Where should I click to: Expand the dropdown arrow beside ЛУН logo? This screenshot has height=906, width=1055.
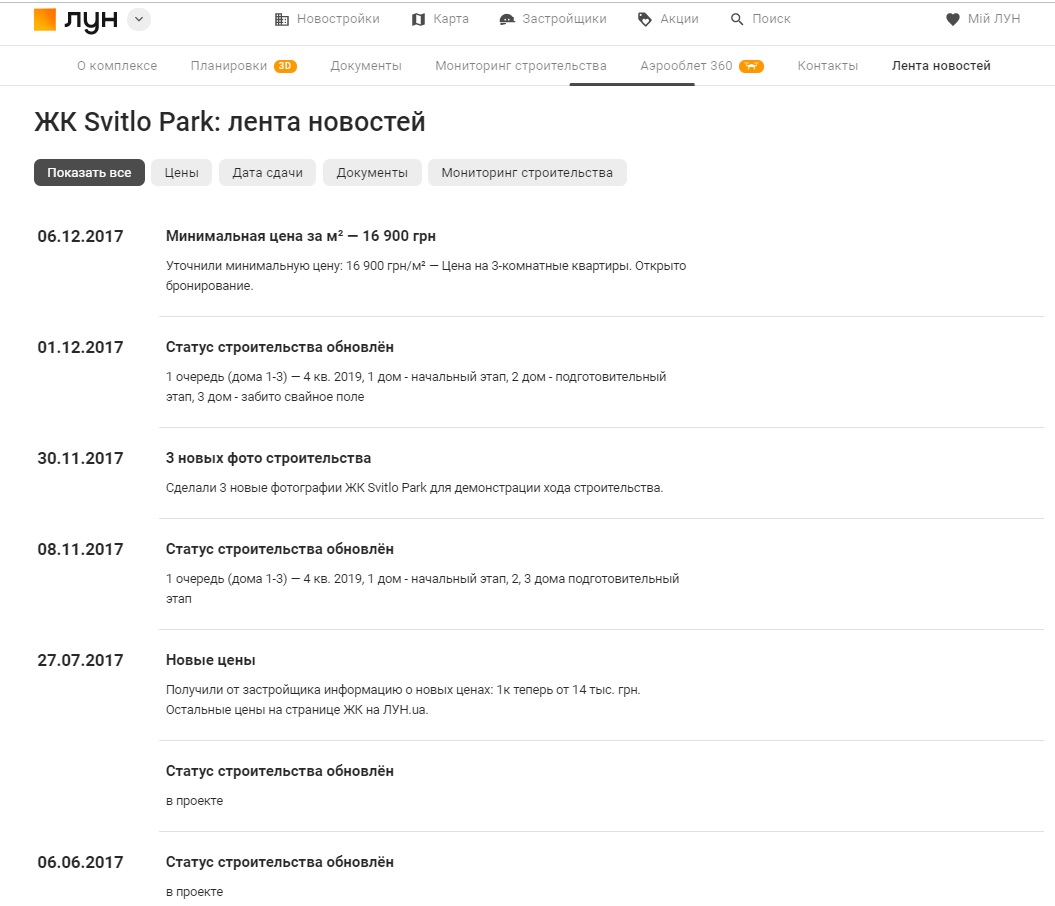pyautogui.click(x=139, y=20)
